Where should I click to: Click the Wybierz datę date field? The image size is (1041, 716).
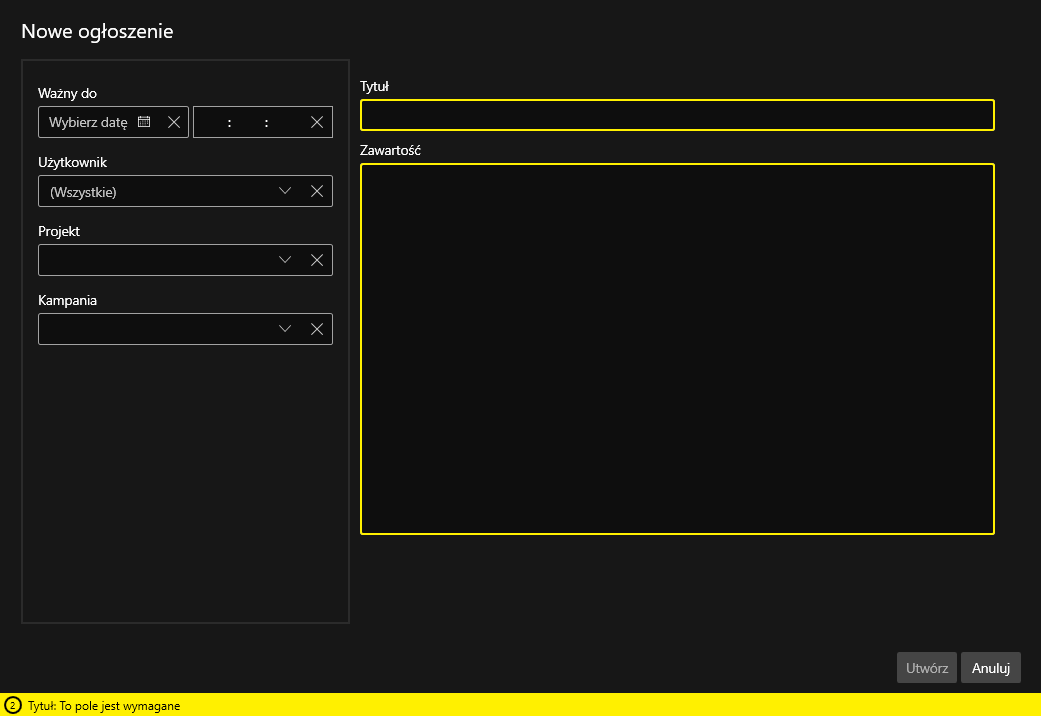[x=88, y=123]
